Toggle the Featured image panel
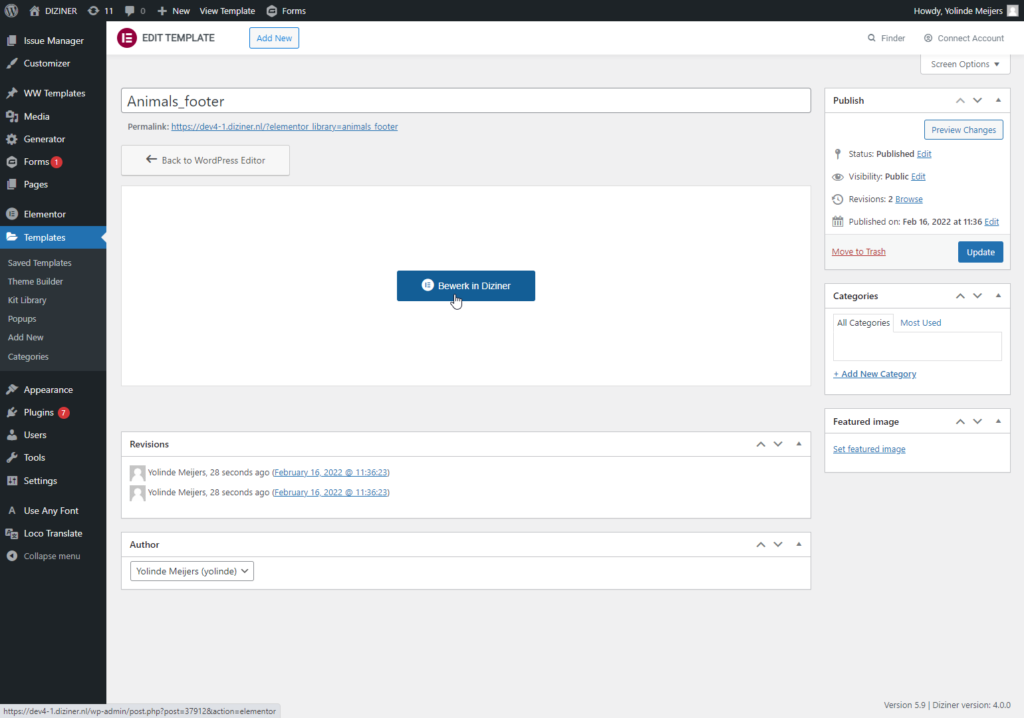1024x718 pixels. pyautogui.click(x=998, y=422)
